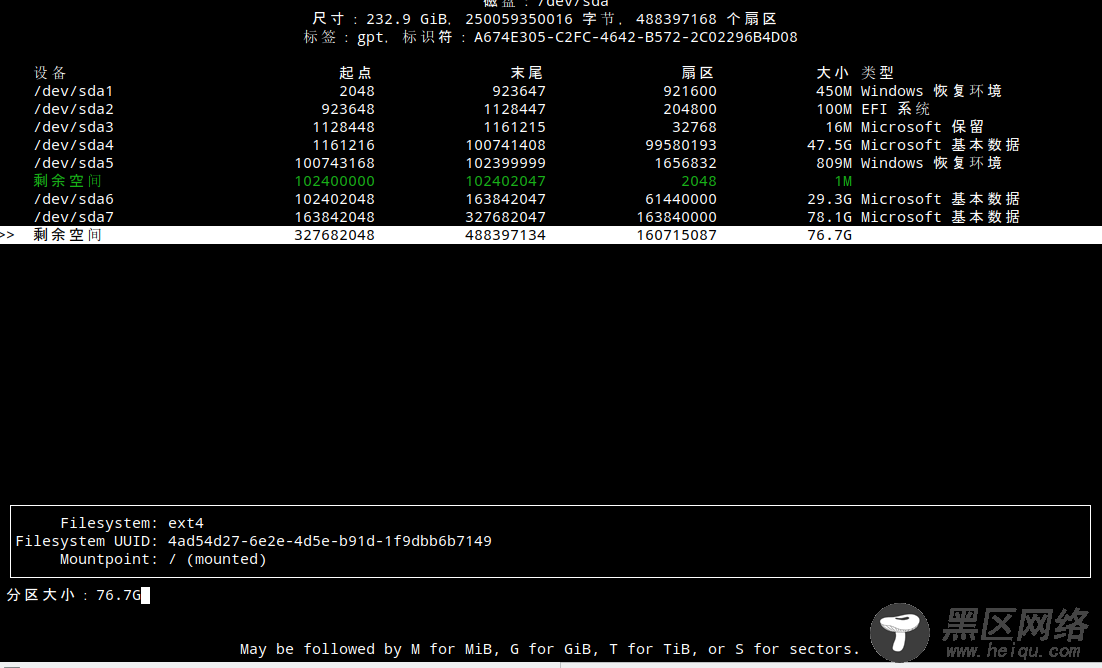Click the 设备 column header

pyautogui.click(x=50, y=72)
